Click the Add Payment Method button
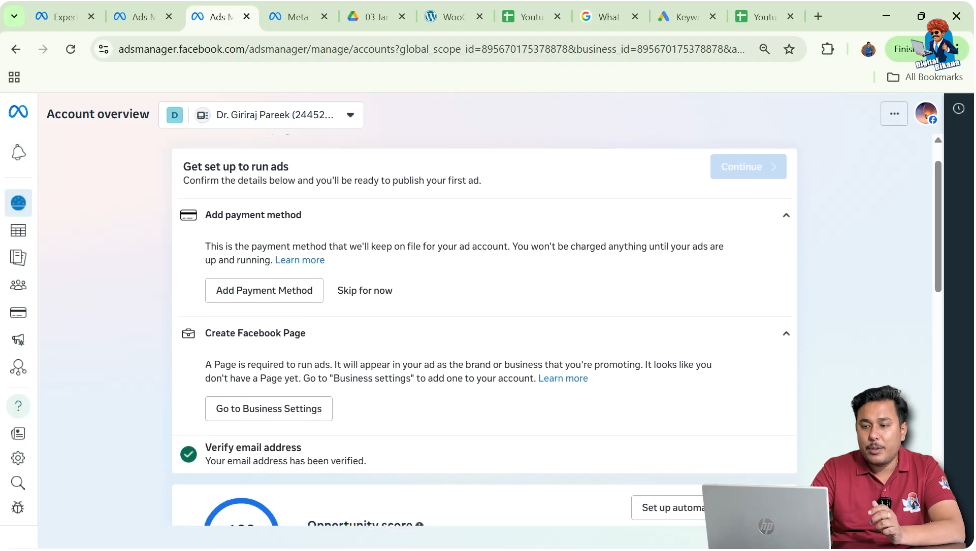Screen dimensions: 976x551 point(264,291)
